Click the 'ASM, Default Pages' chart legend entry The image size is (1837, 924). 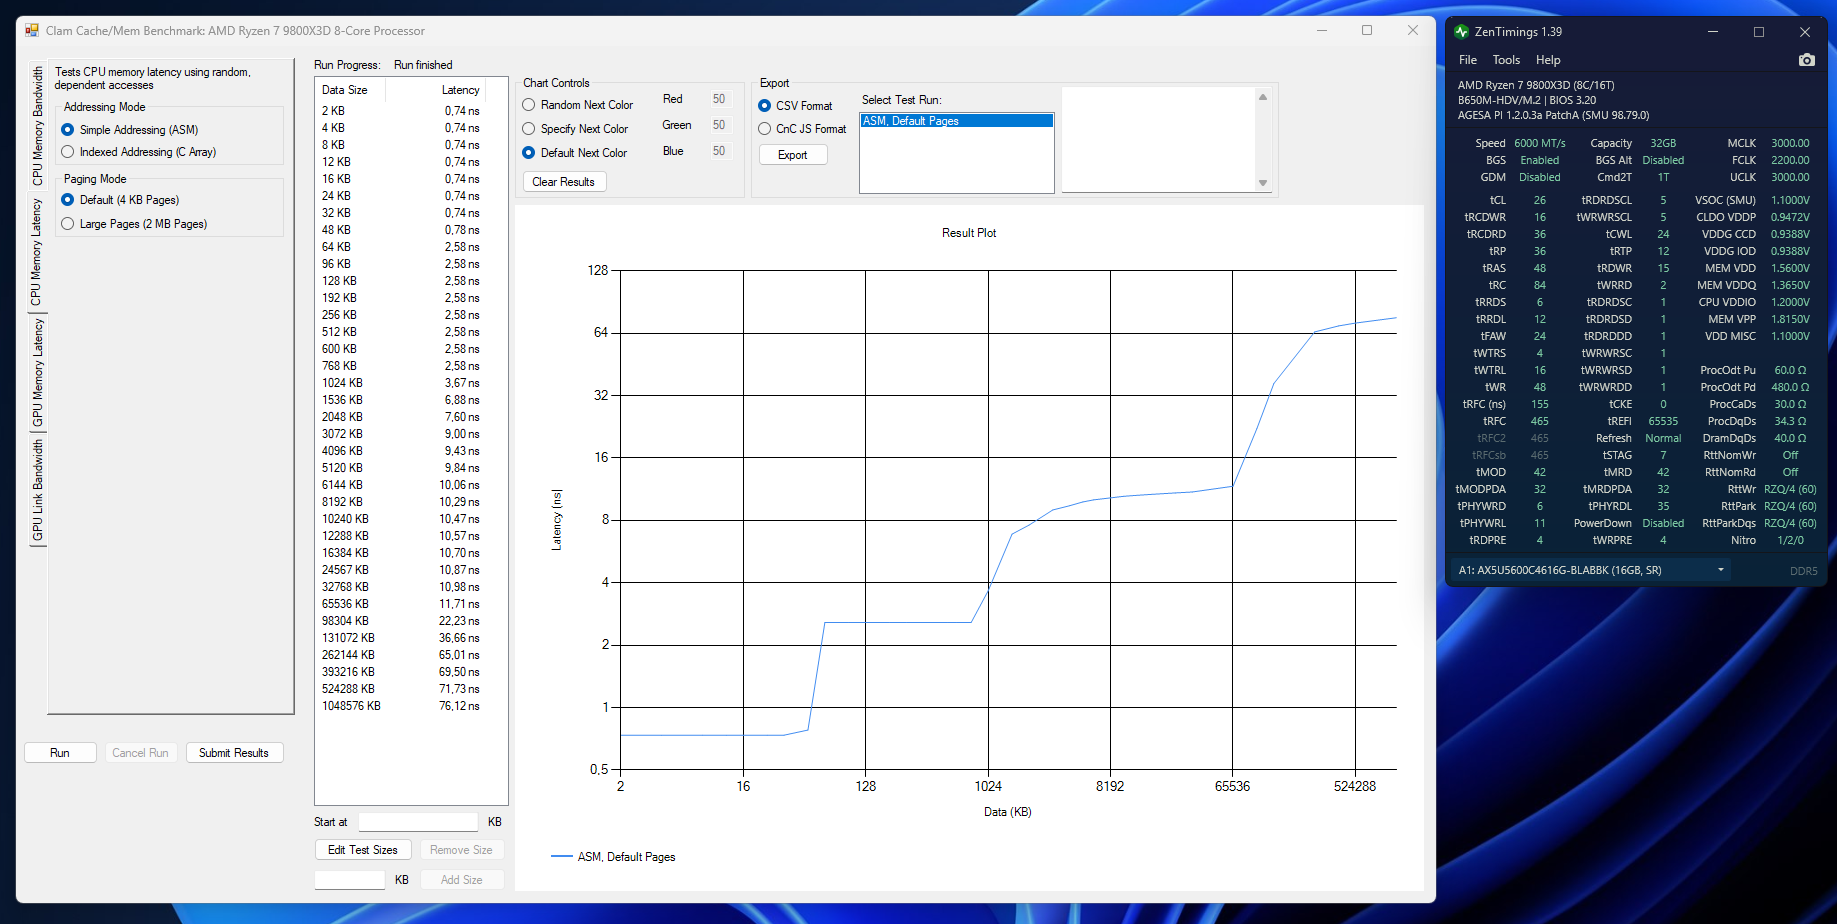point(613,857)
